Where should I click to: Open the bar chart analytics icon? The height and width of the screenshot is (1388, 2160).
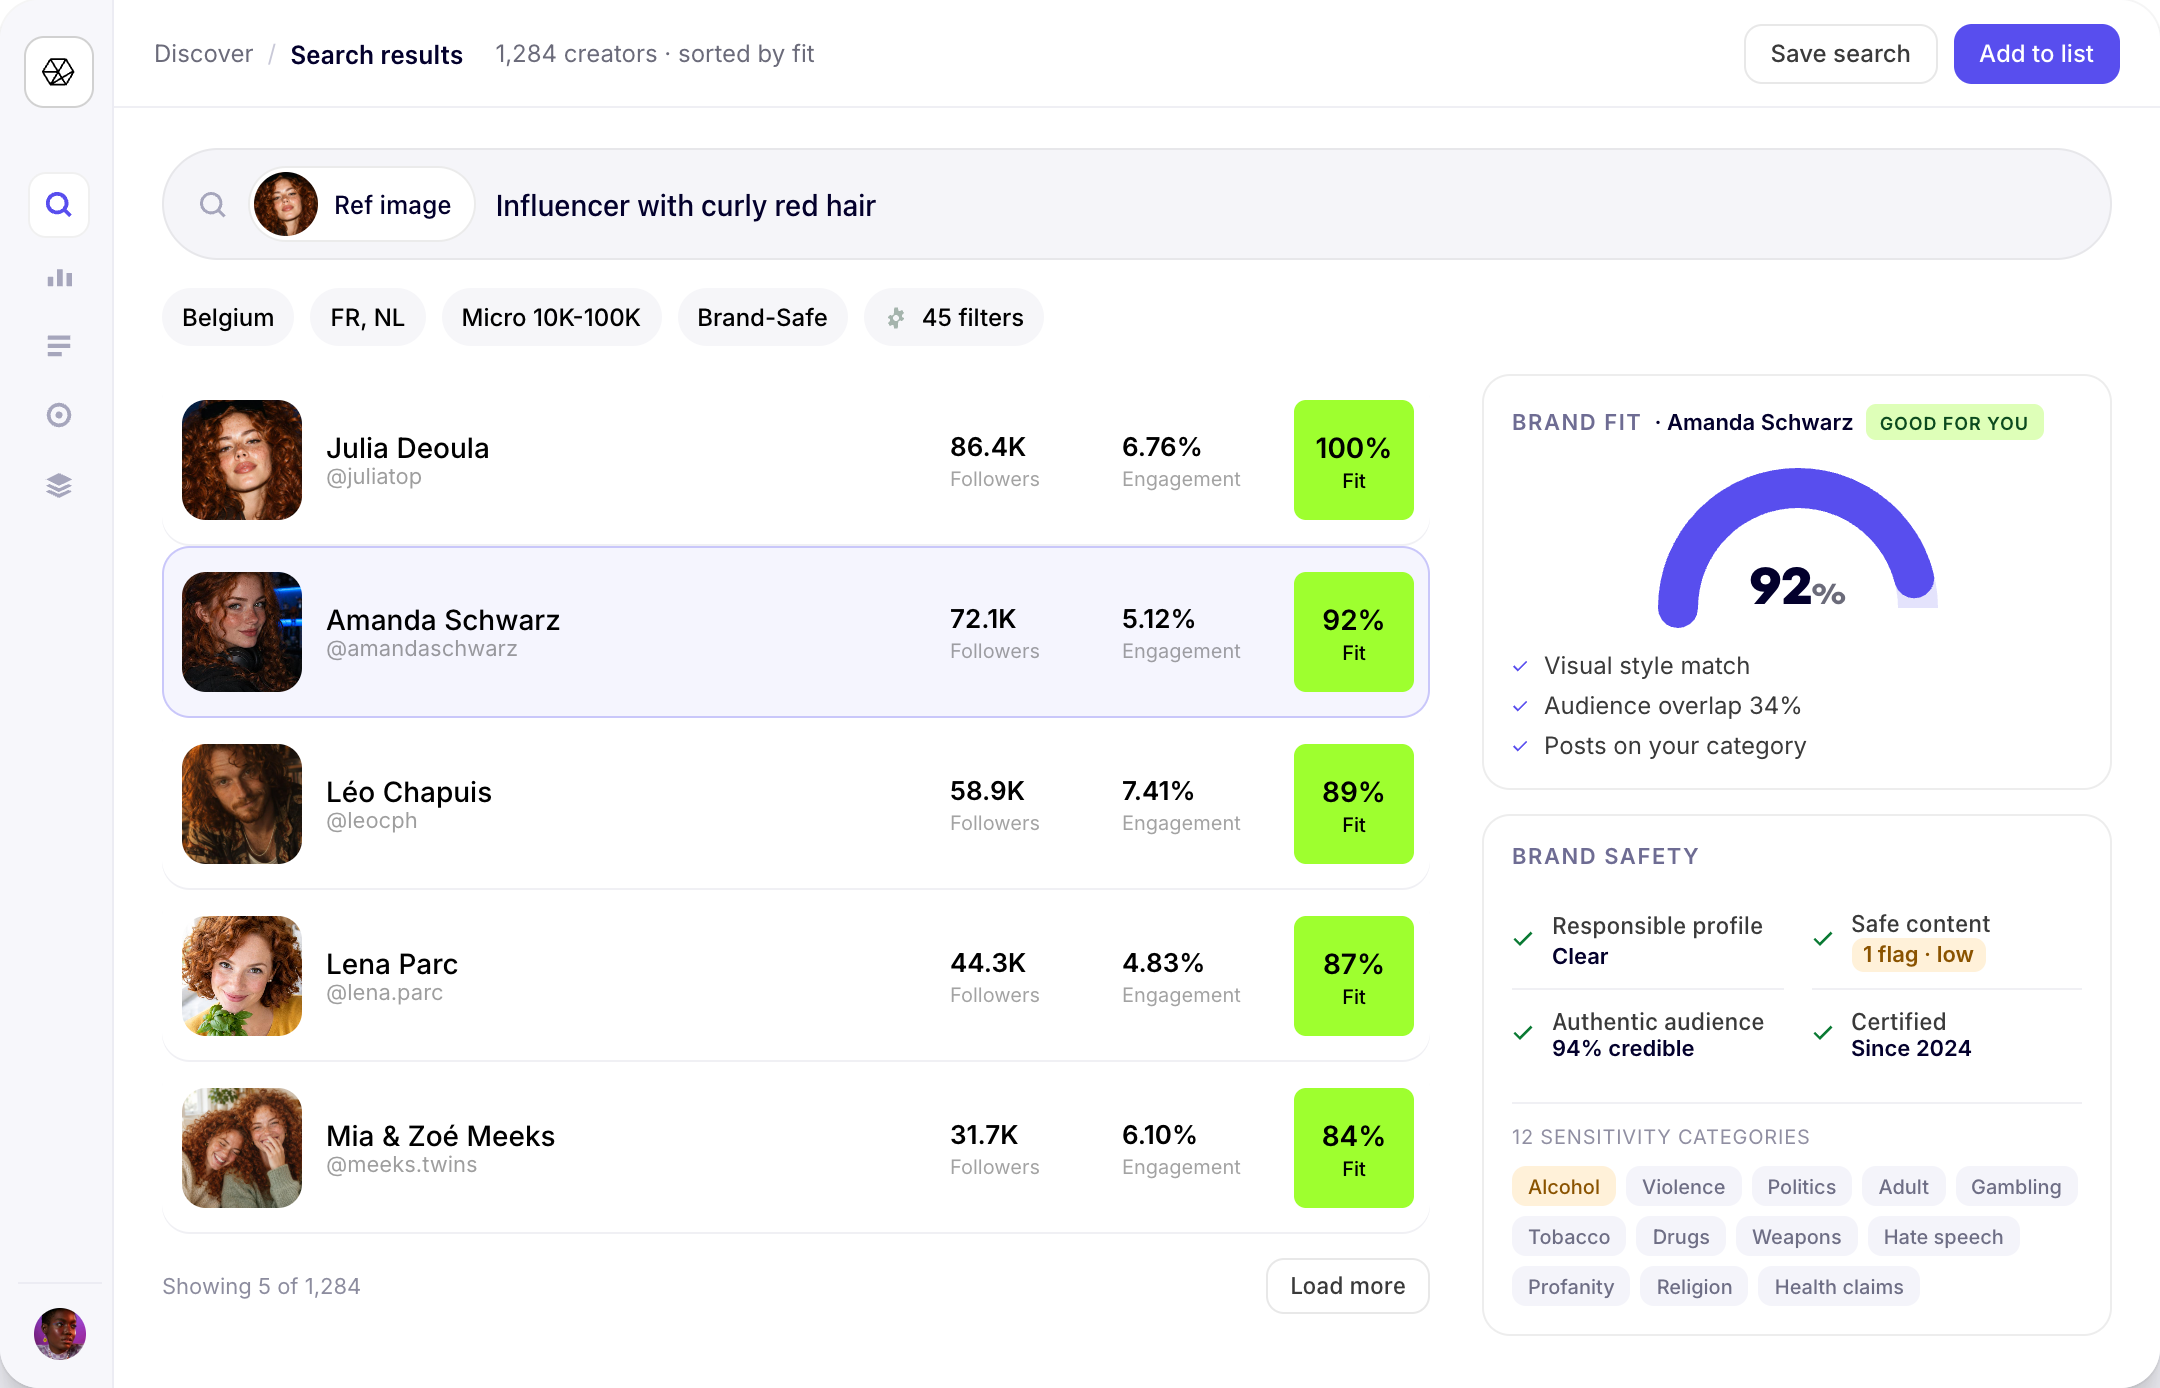click(x=59, y=277)
